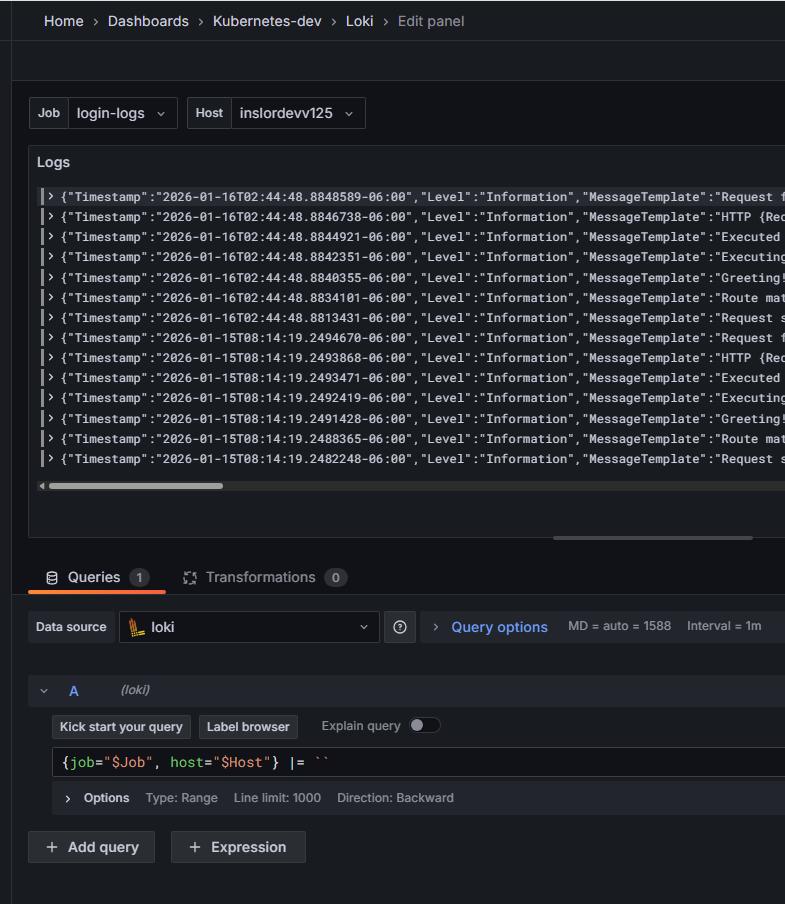Open the Job variable dropdown login-logs
Screen dimensions: 785x904
point(122,113)
